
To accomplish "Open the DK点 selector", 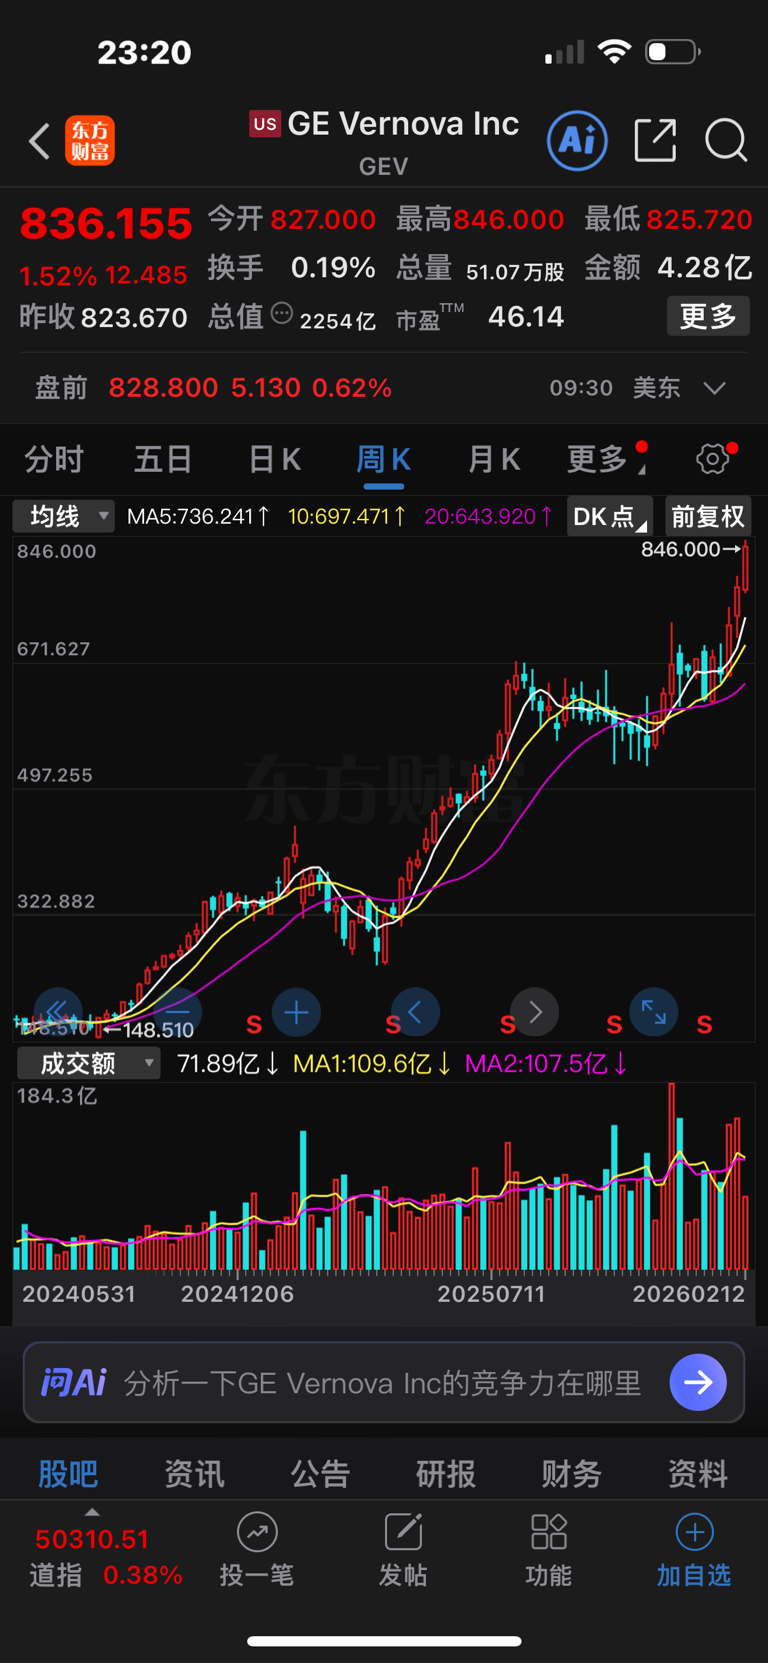I will pyautogui.click(x=610, y=516).
